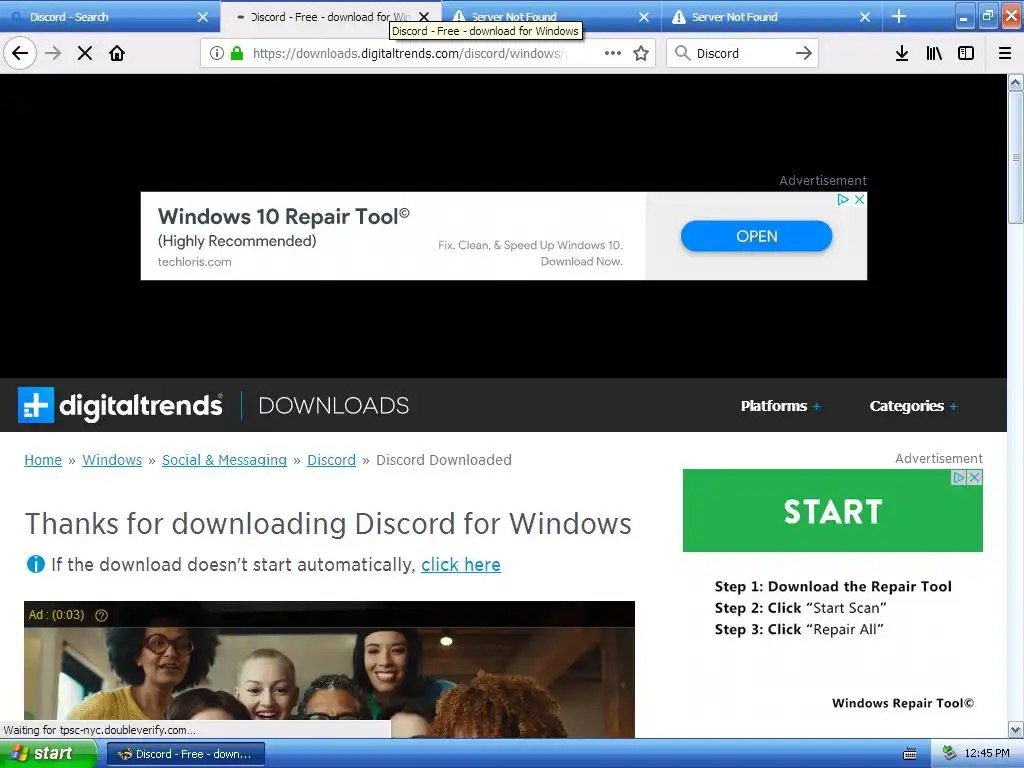Expand the Categories menu
This screenshot has width=1024, height=768.
[913, 406]
